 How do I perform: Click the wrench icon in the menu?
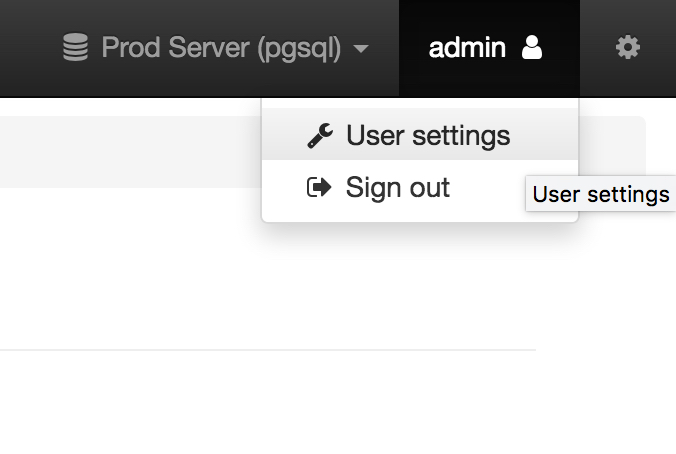(x=320, y=136)
